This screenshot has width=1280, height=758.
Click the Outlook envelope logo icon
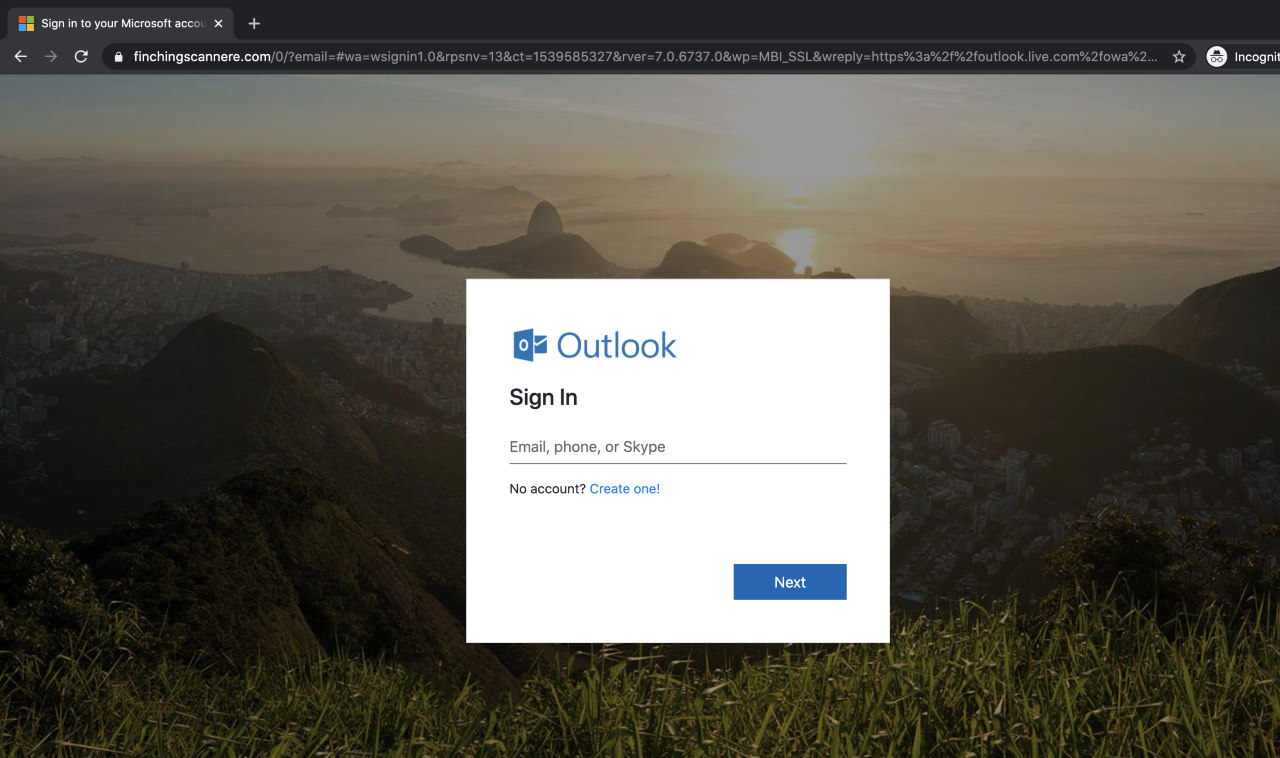530,345
